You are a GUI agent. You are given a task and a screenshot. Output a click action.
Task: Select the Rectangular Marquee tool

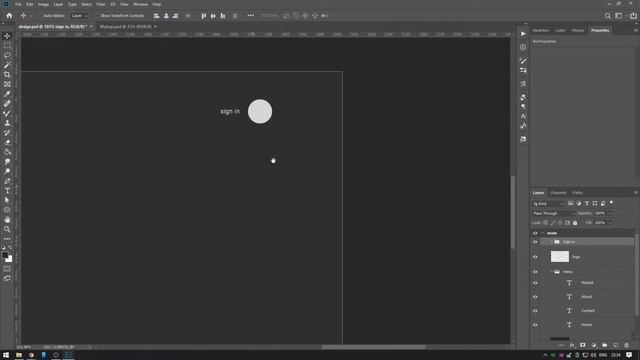tap(7, 45)
